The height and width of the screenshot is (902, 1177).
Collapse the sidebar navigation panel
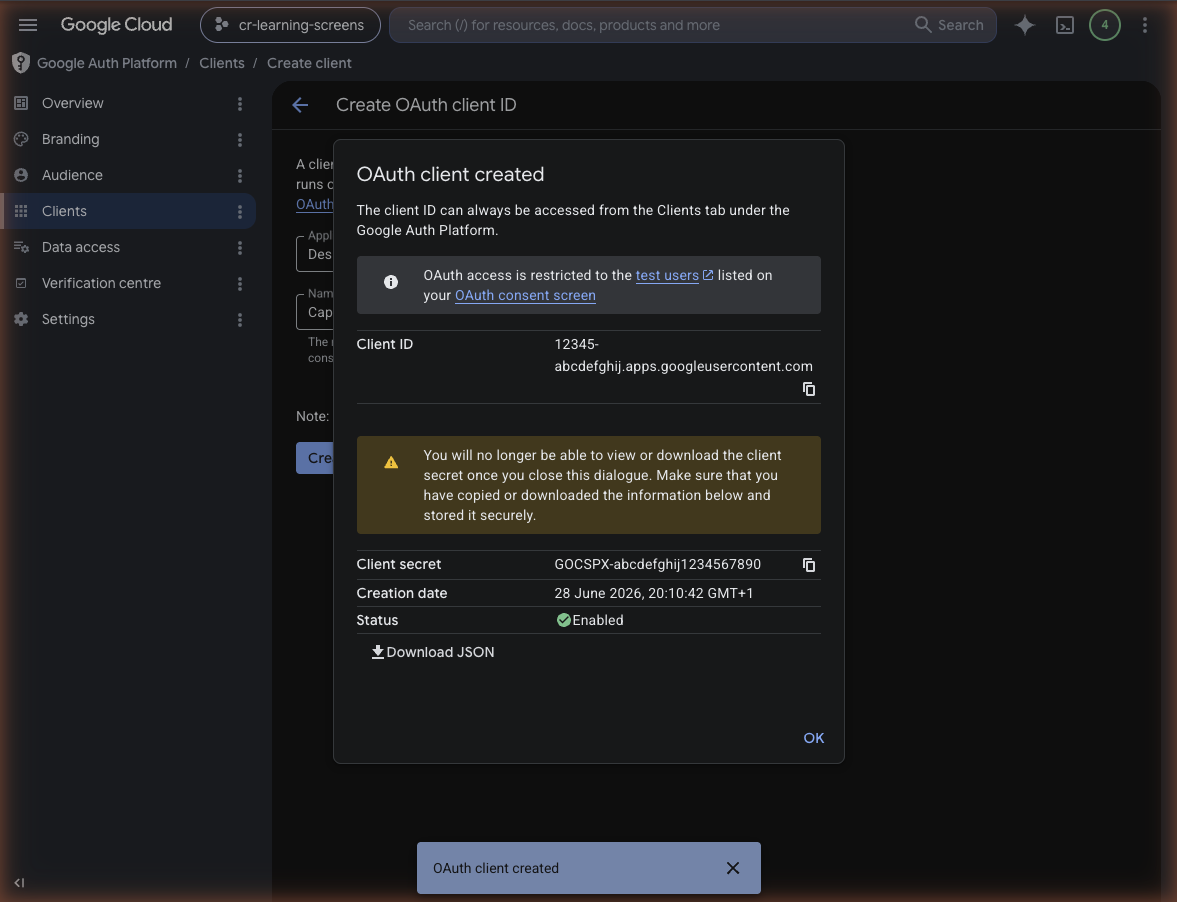20,882
